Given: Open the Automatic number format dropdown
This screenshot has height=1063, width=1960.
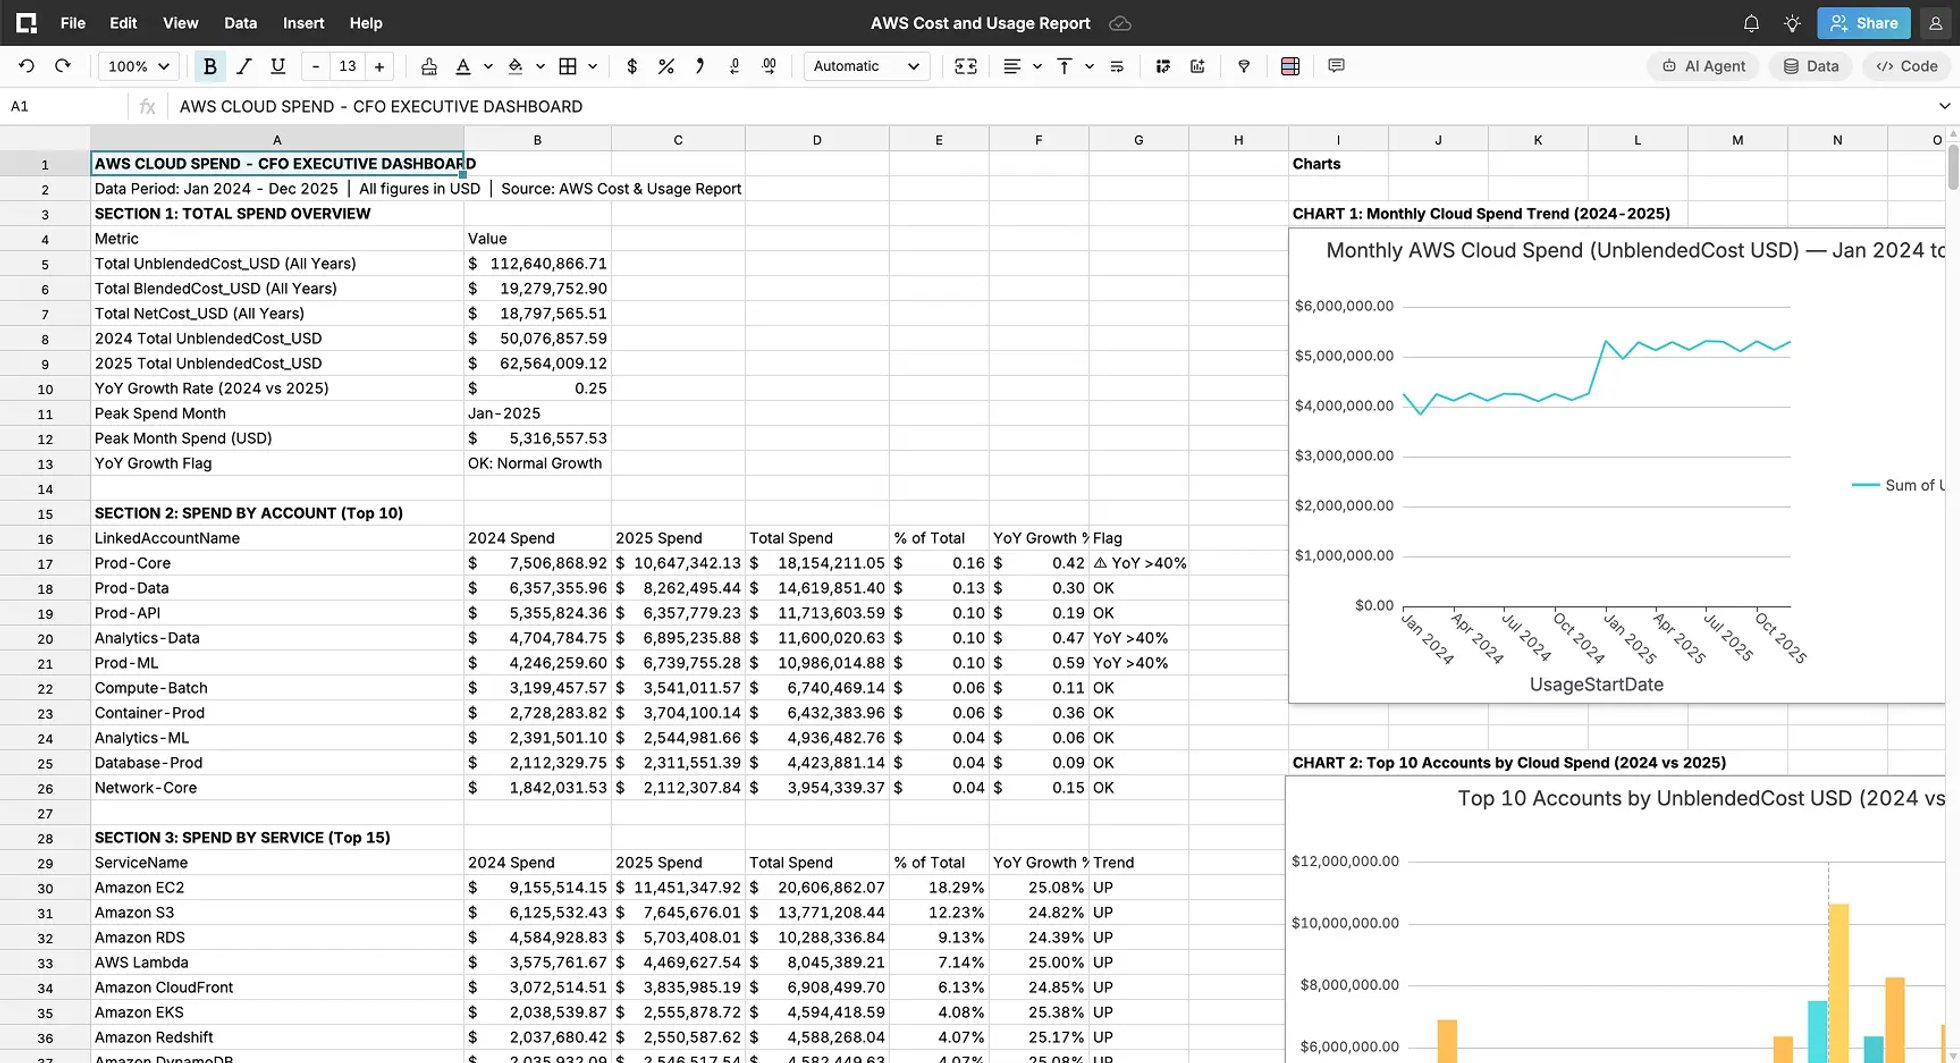Looking at the screenshot, I should [866, 66].
